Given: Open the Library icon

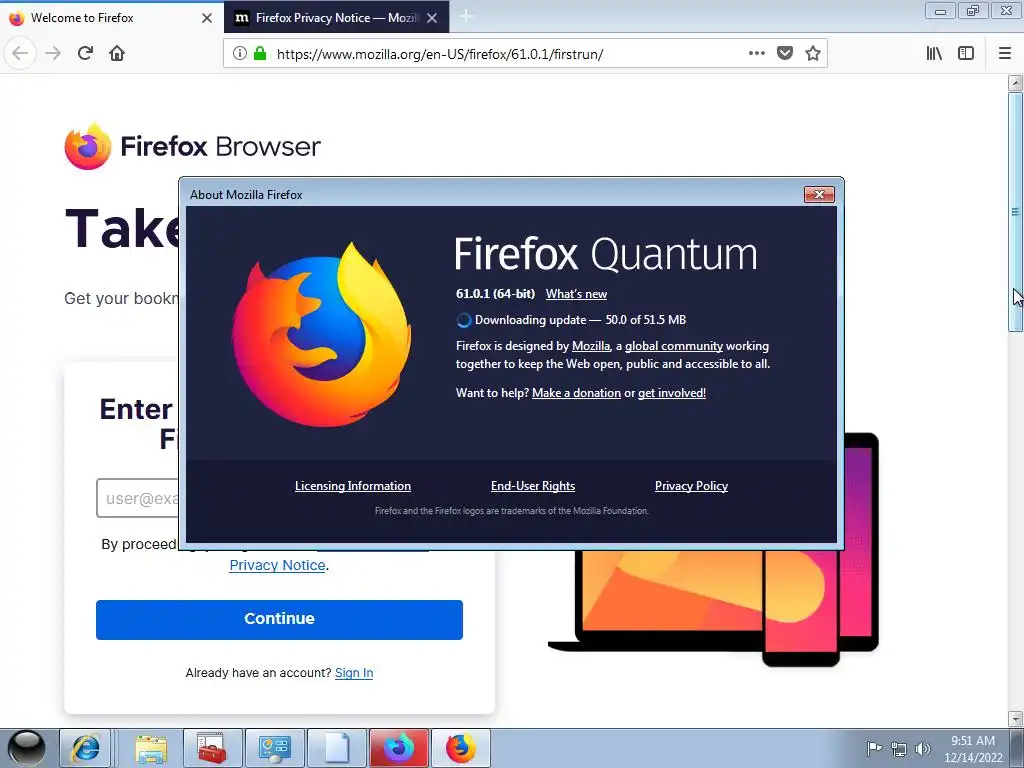Looking at the screenshot, I should pyautogui.click(x=935, y=54).
